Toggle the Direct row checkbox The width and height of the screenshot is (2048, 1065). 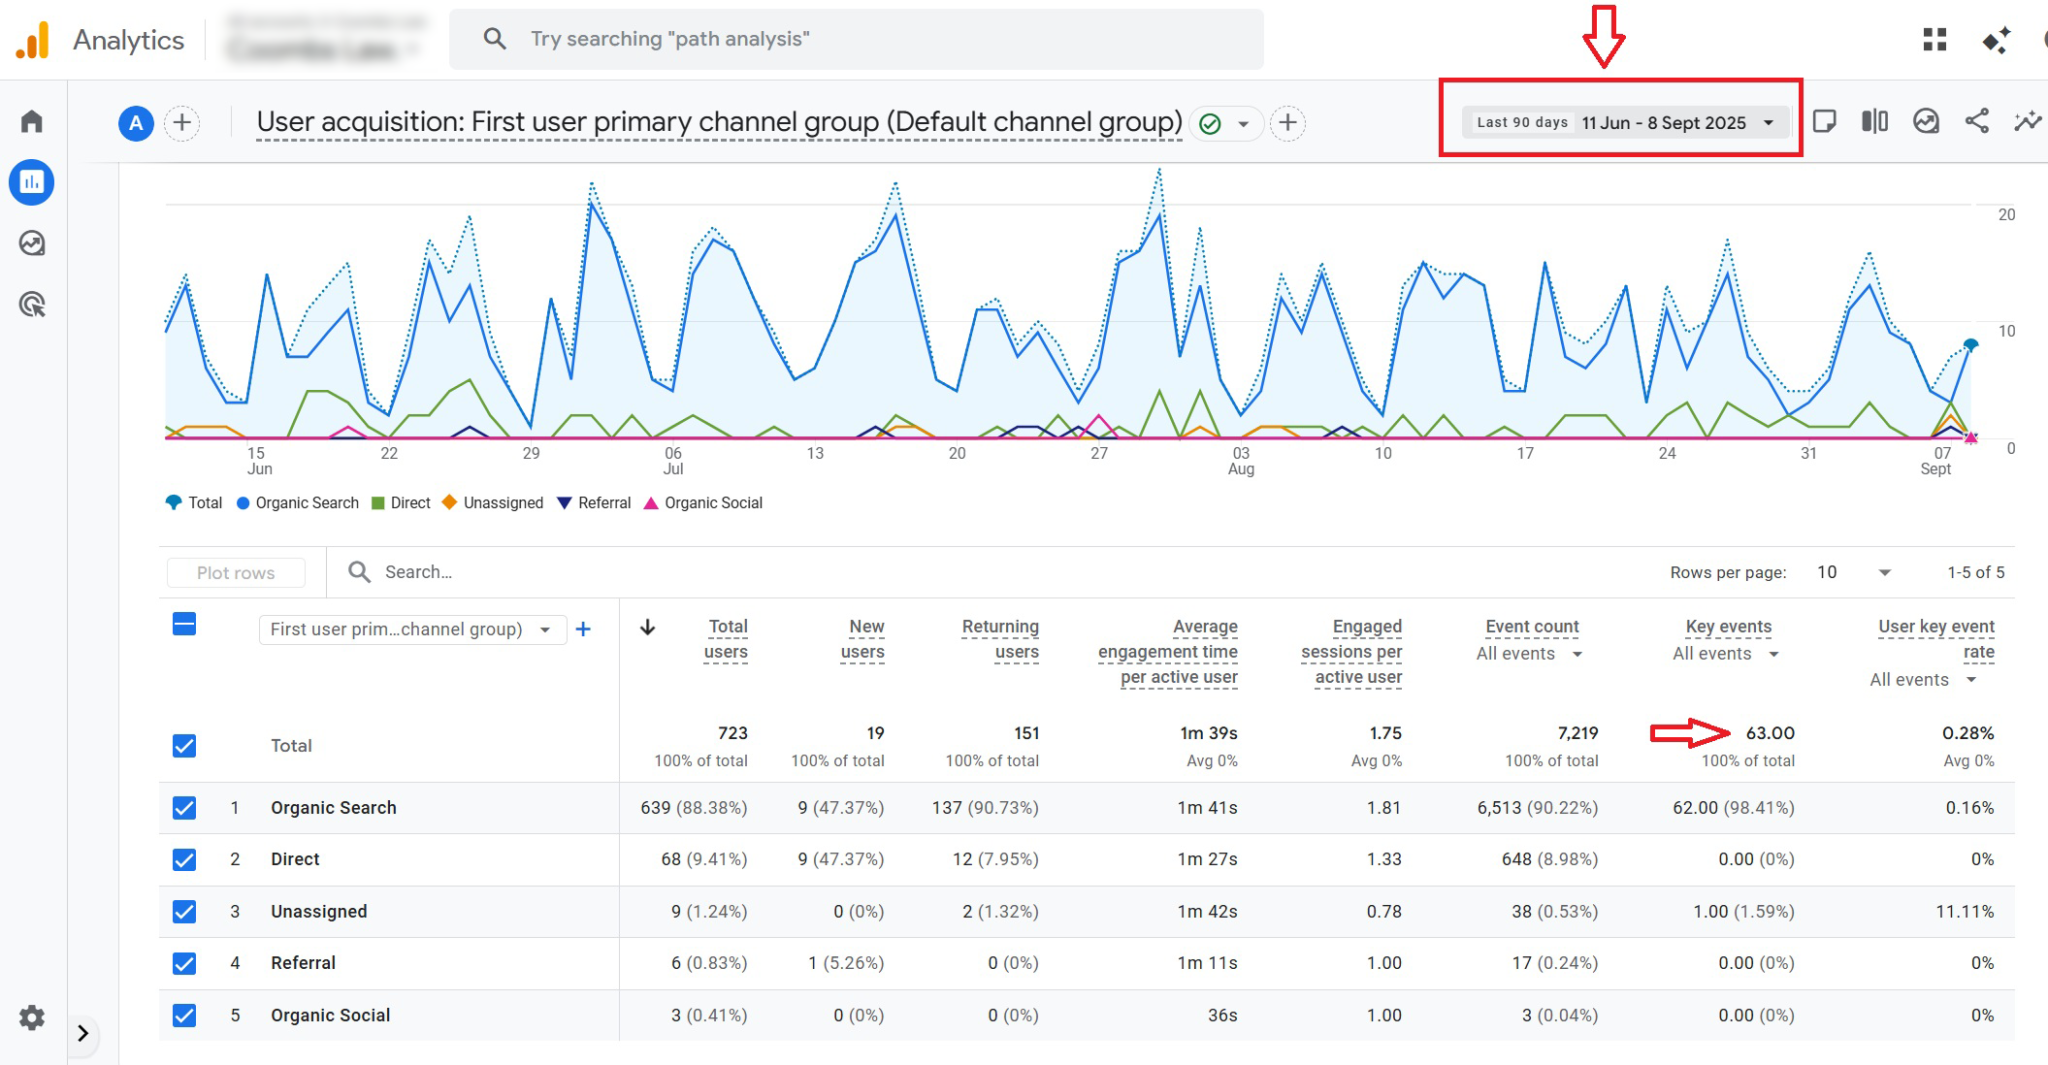(184, 860)
